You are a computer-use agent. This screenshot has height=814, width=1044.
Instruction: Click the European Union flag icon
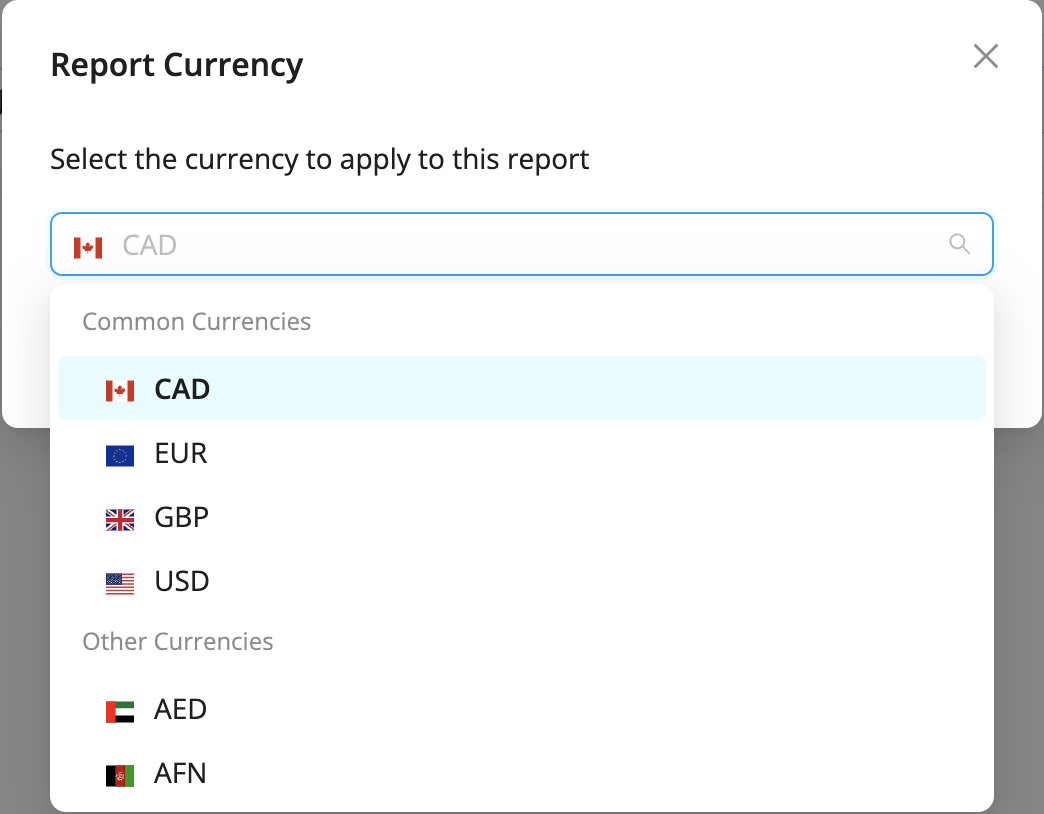[x=120, y=456]
